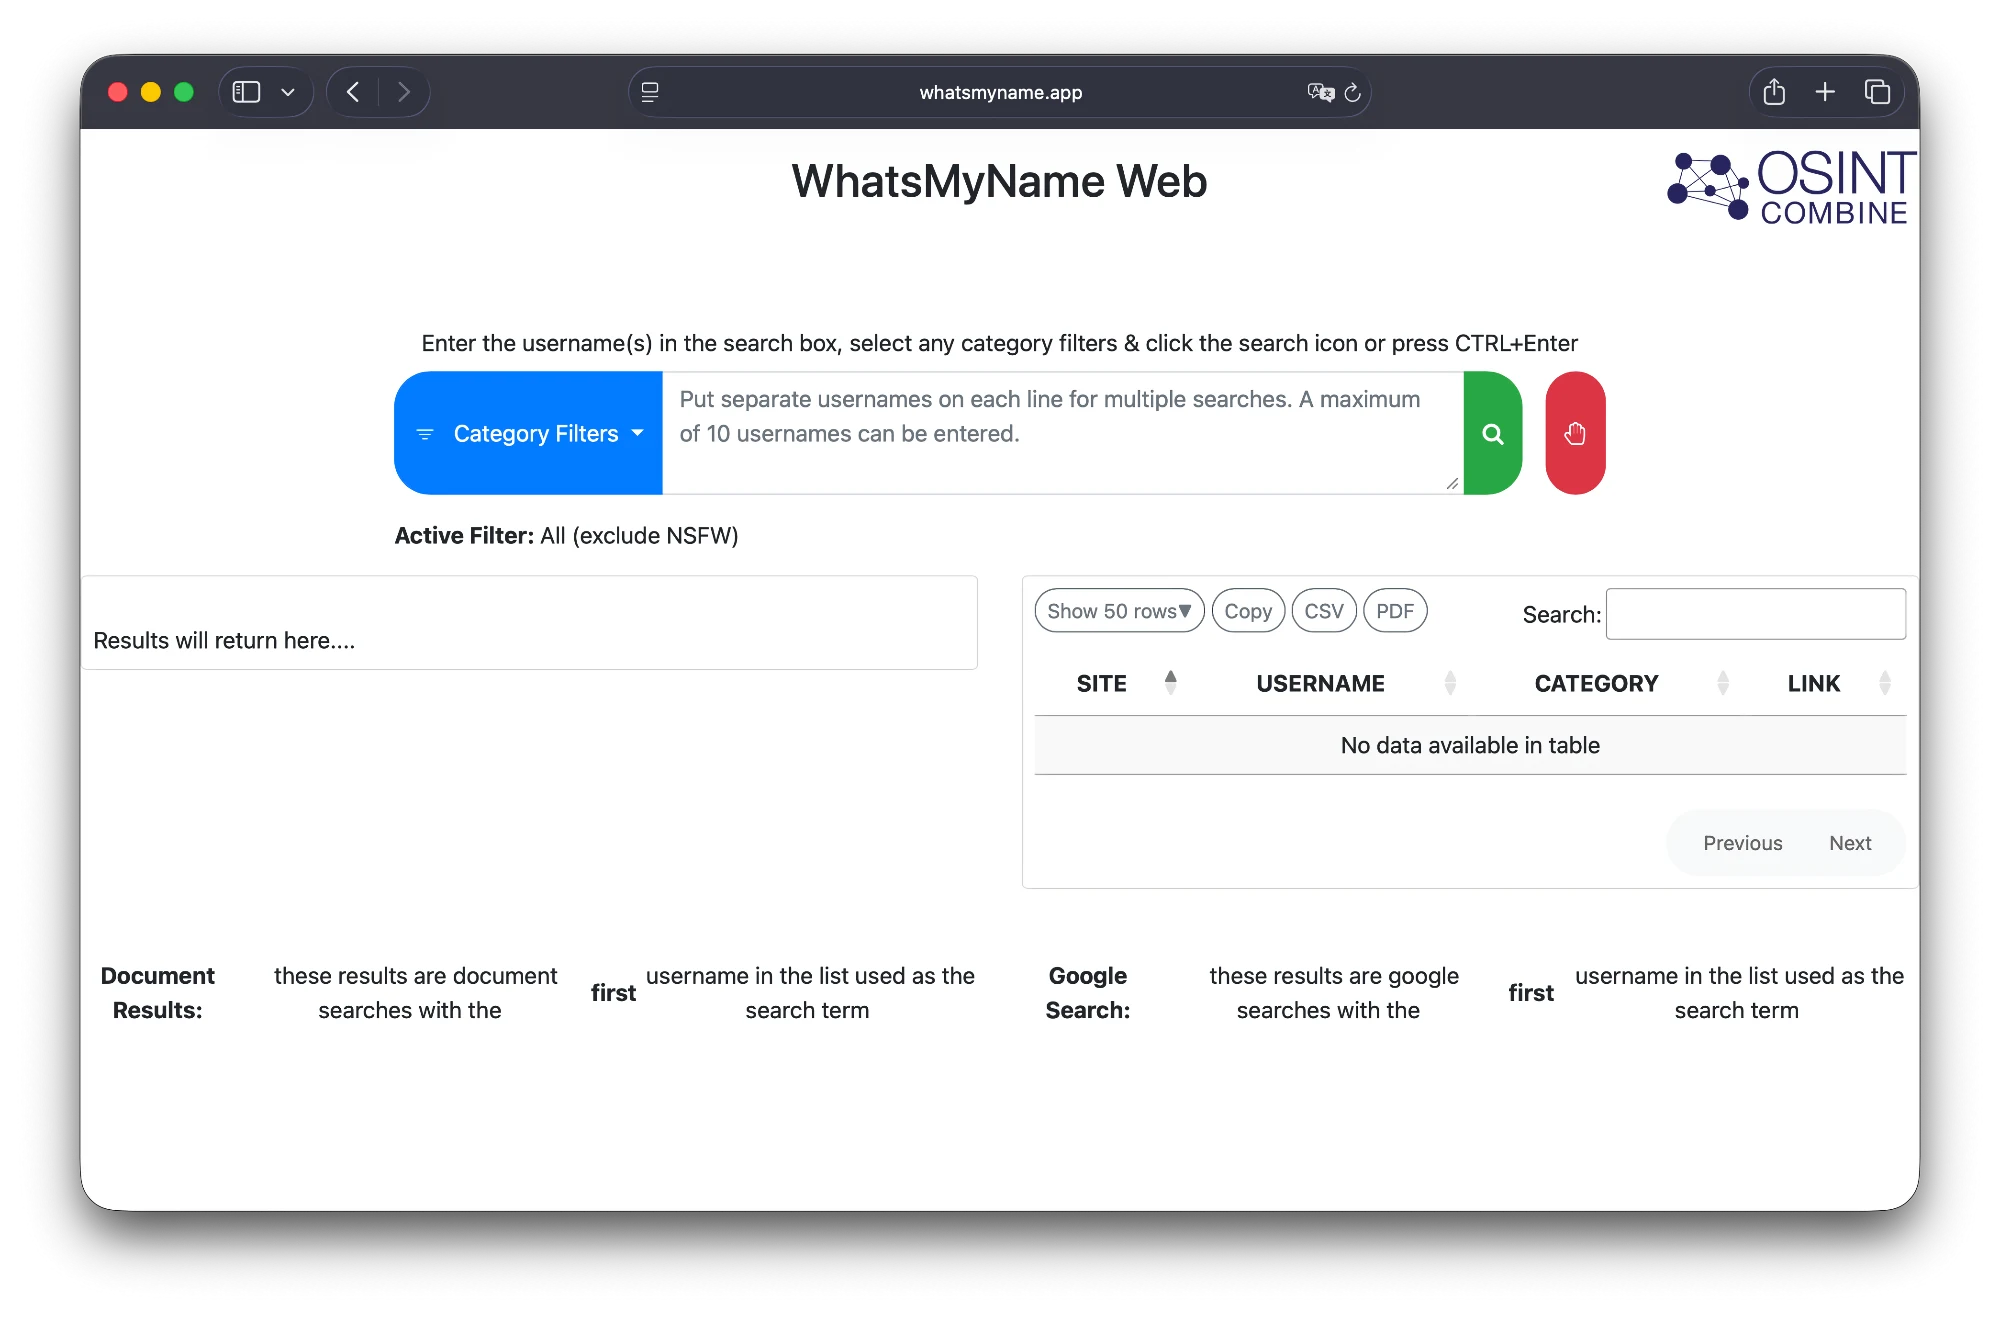Export results with the CSV button
This screenshot has height=1317, width=2000.
[x=1323, y=611]
